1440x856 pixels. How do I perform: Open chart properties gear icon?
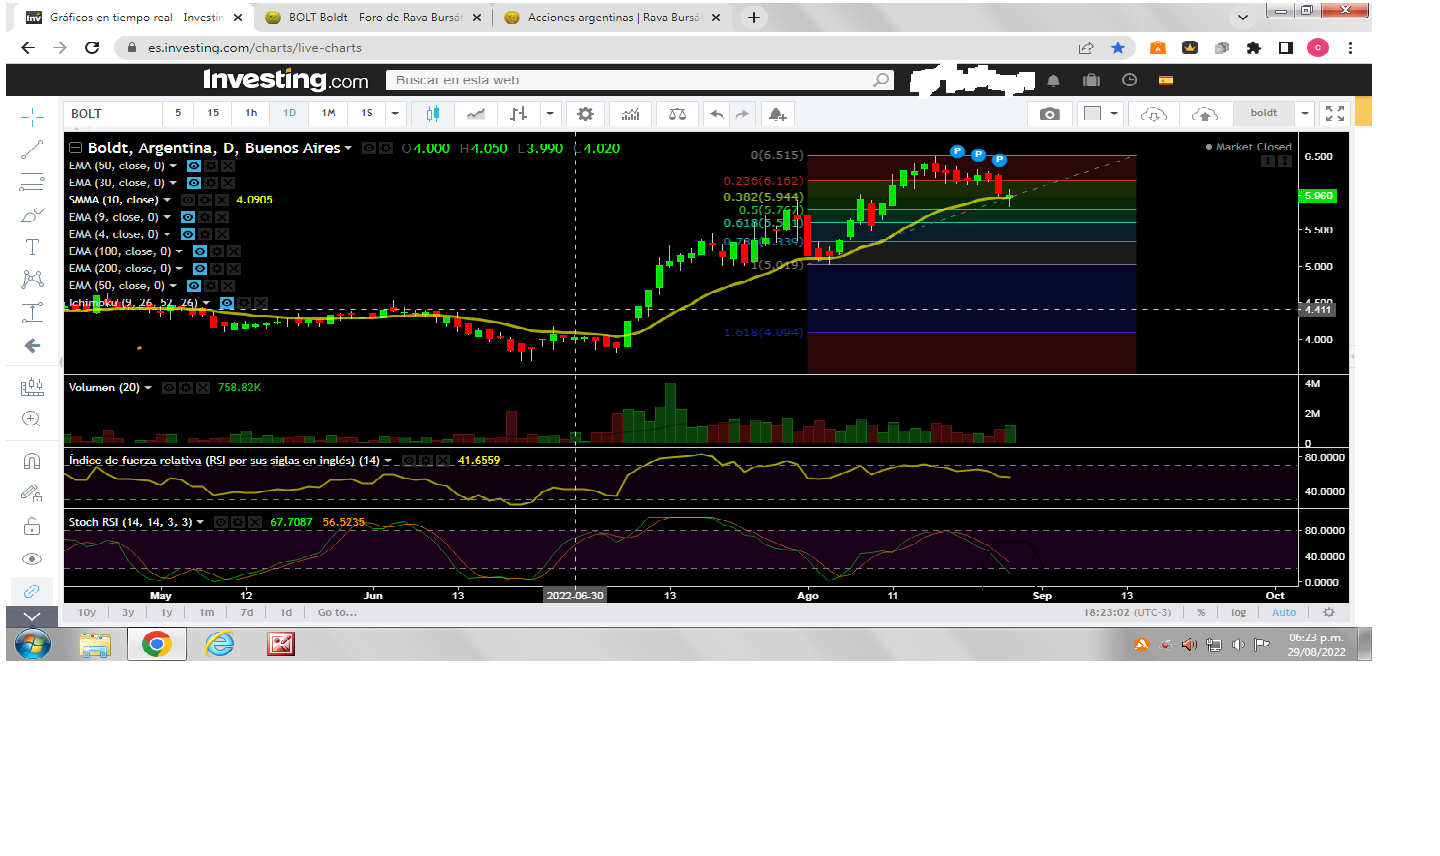point(586,114)
